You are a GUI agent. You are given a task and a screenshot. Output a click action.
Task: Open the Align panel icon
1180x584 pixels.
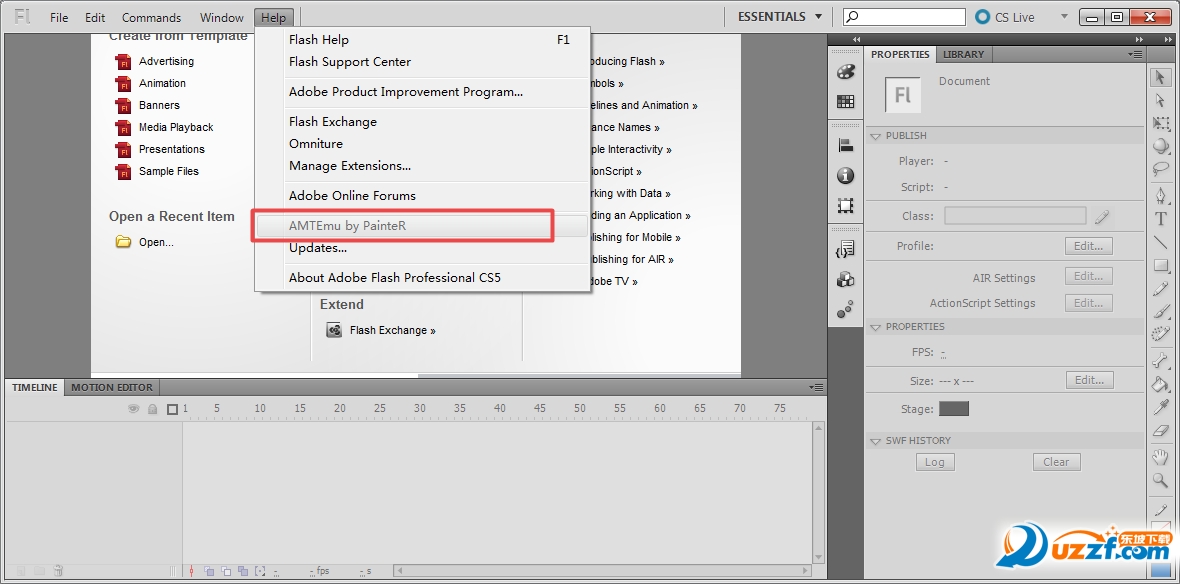(846, 146)
